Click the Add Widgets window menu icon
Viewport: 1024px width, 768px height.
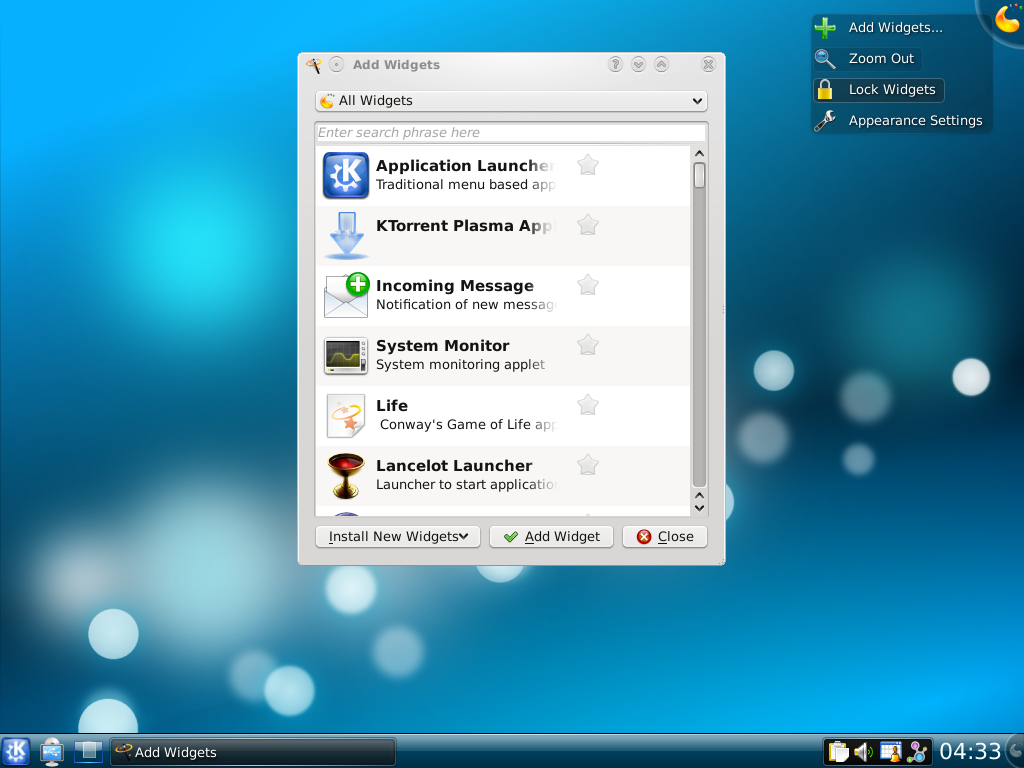(x=313, y=65)
